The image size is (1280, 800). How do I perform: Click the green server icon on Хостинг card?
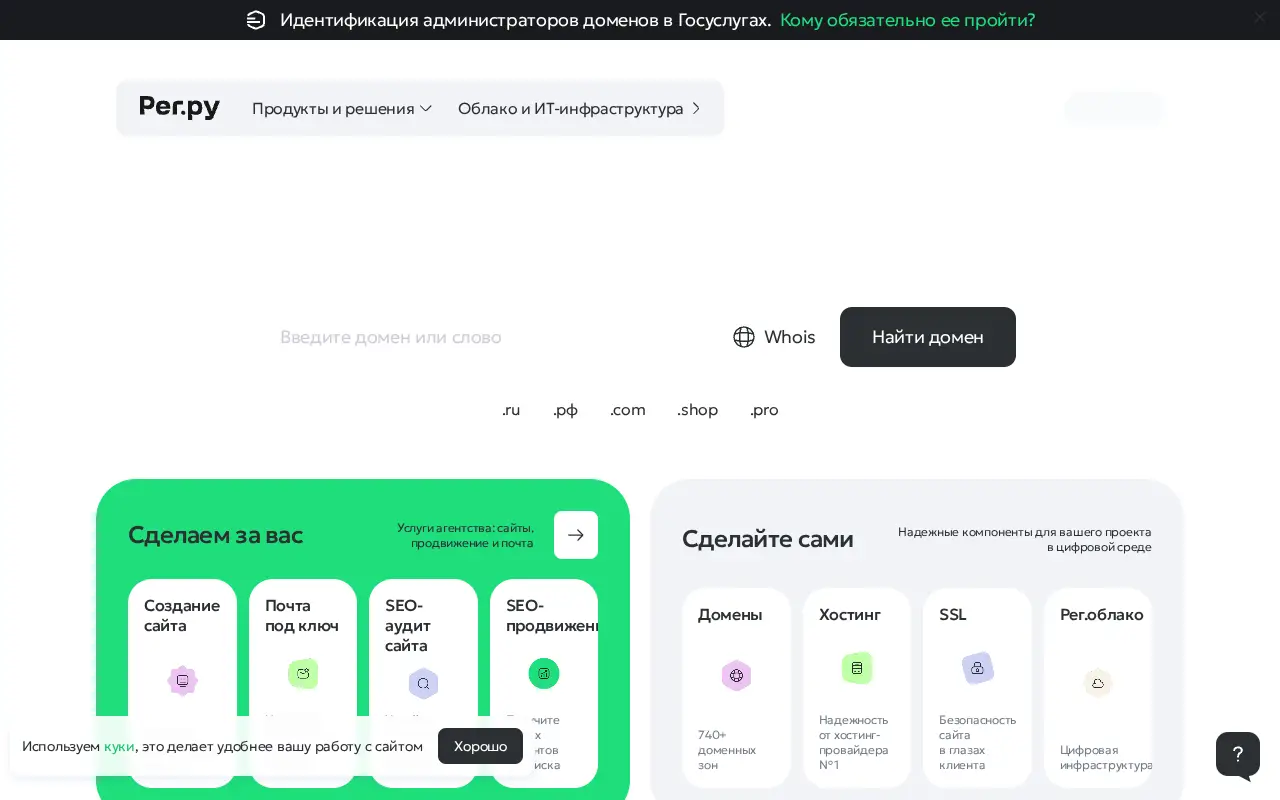(x=857, y=667)
